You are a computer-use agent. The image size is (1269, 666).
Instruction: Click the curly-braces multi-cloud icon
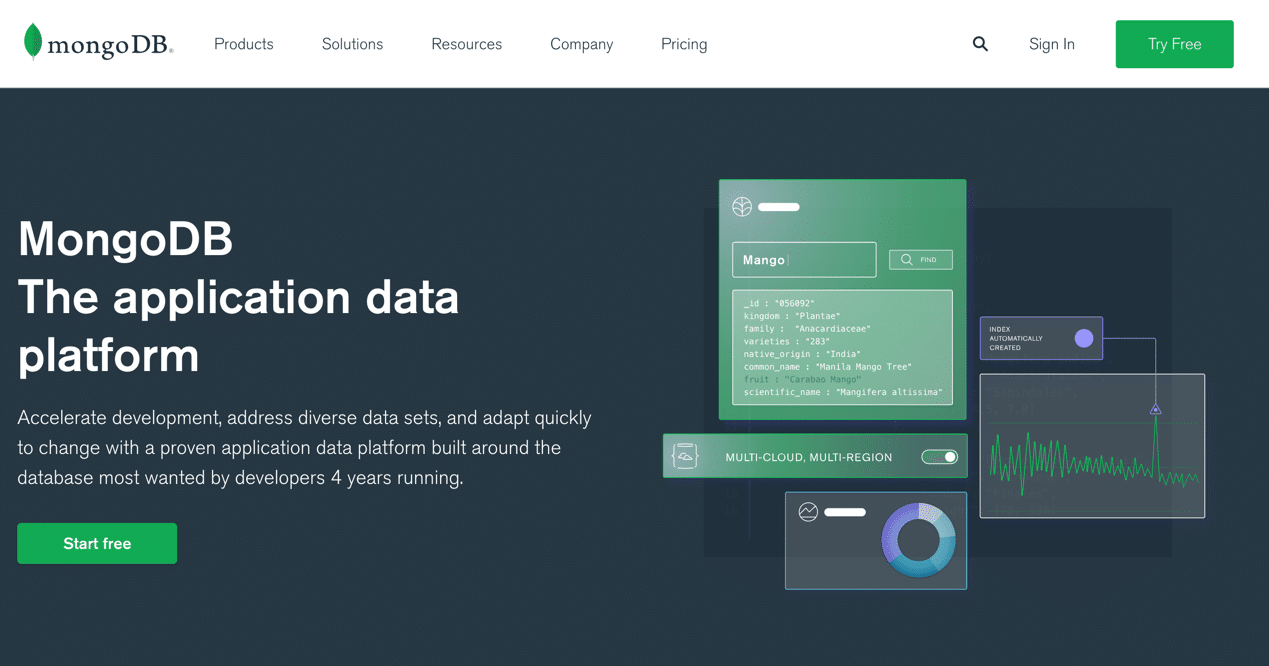coord(685,455)
